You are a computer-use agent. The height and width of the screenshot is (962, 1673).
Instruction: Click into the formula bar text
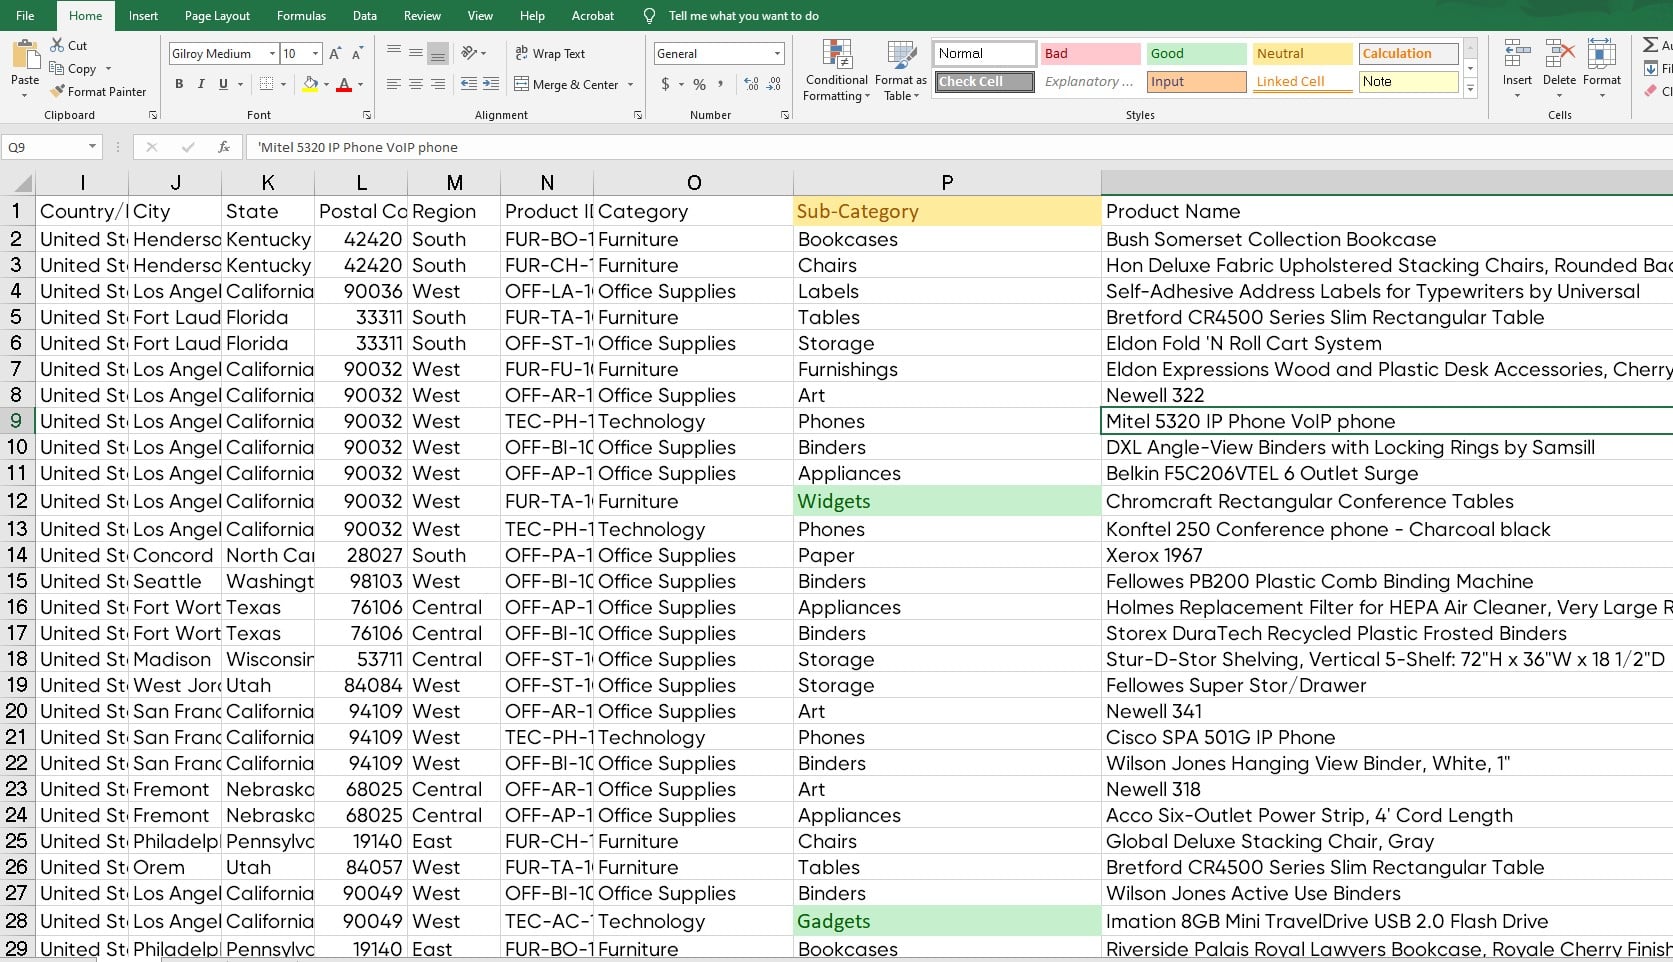click(358, 147)
